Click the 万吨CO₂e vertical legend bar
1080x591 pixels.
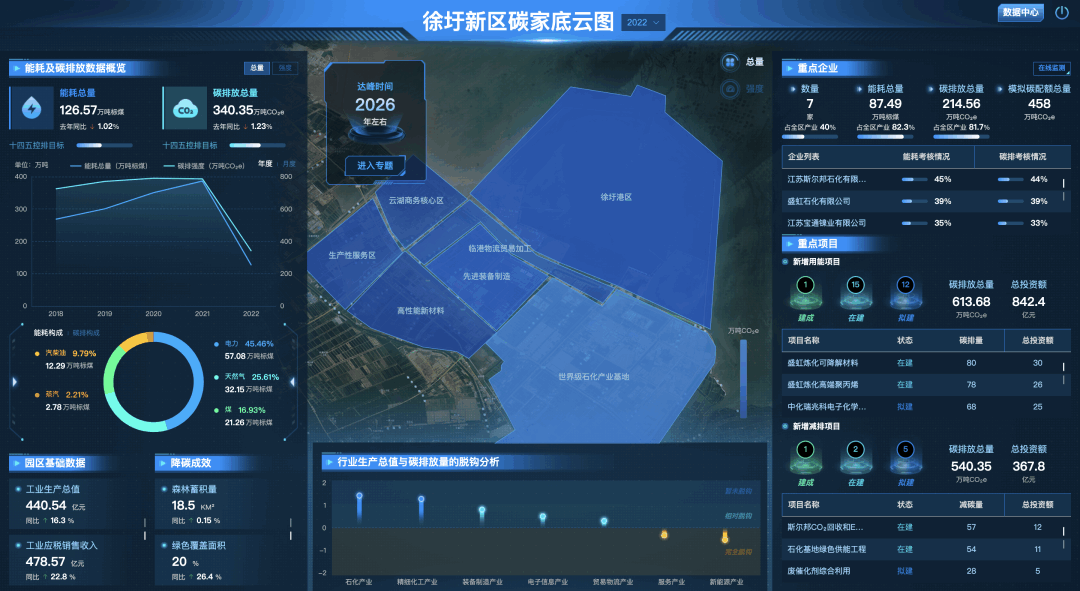click(743, 378)
